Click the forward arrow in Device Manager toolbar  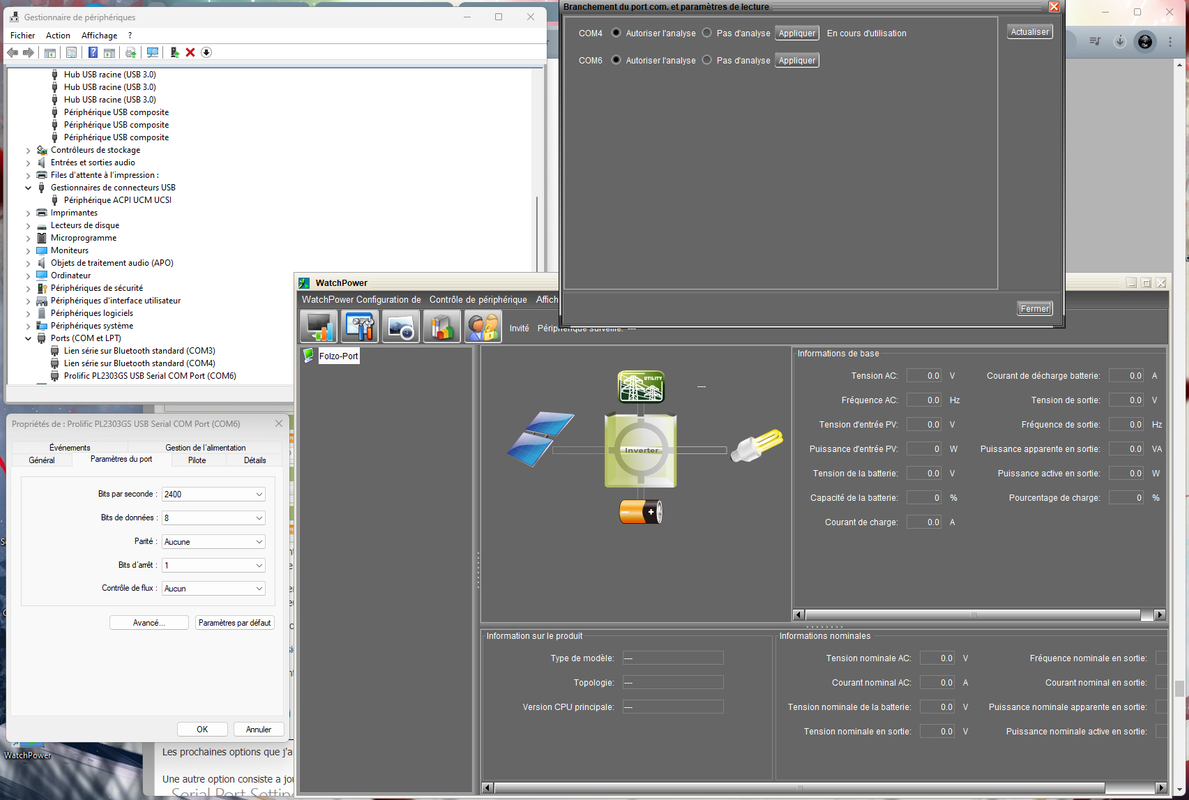[x=28, y=52]
